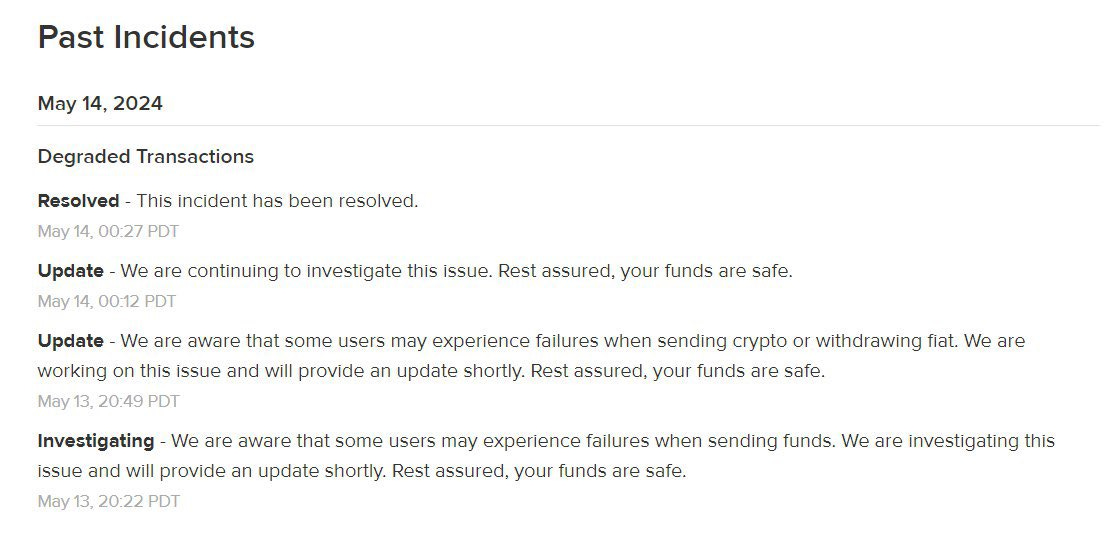Click the May 14, 00:27 PDT timestamp
The width and height of the screenshot is (1106, 540).
click(x=108, y=232)
